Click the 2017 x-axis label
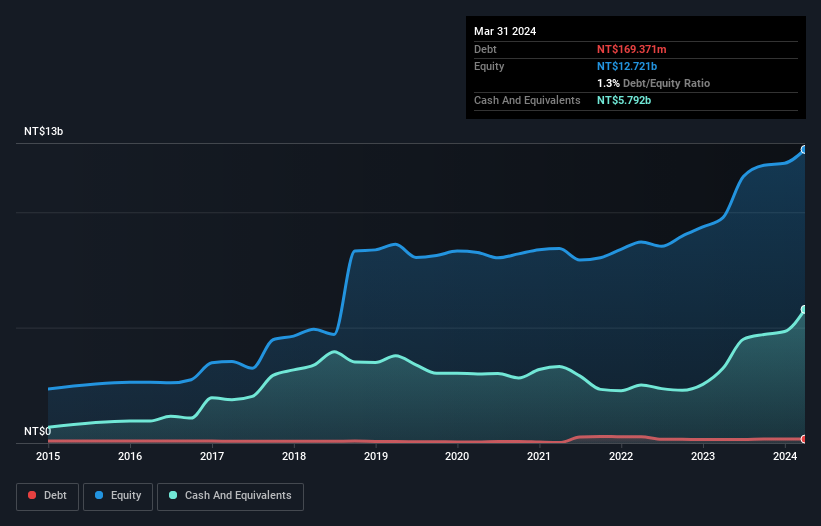 tap(212, 456)
